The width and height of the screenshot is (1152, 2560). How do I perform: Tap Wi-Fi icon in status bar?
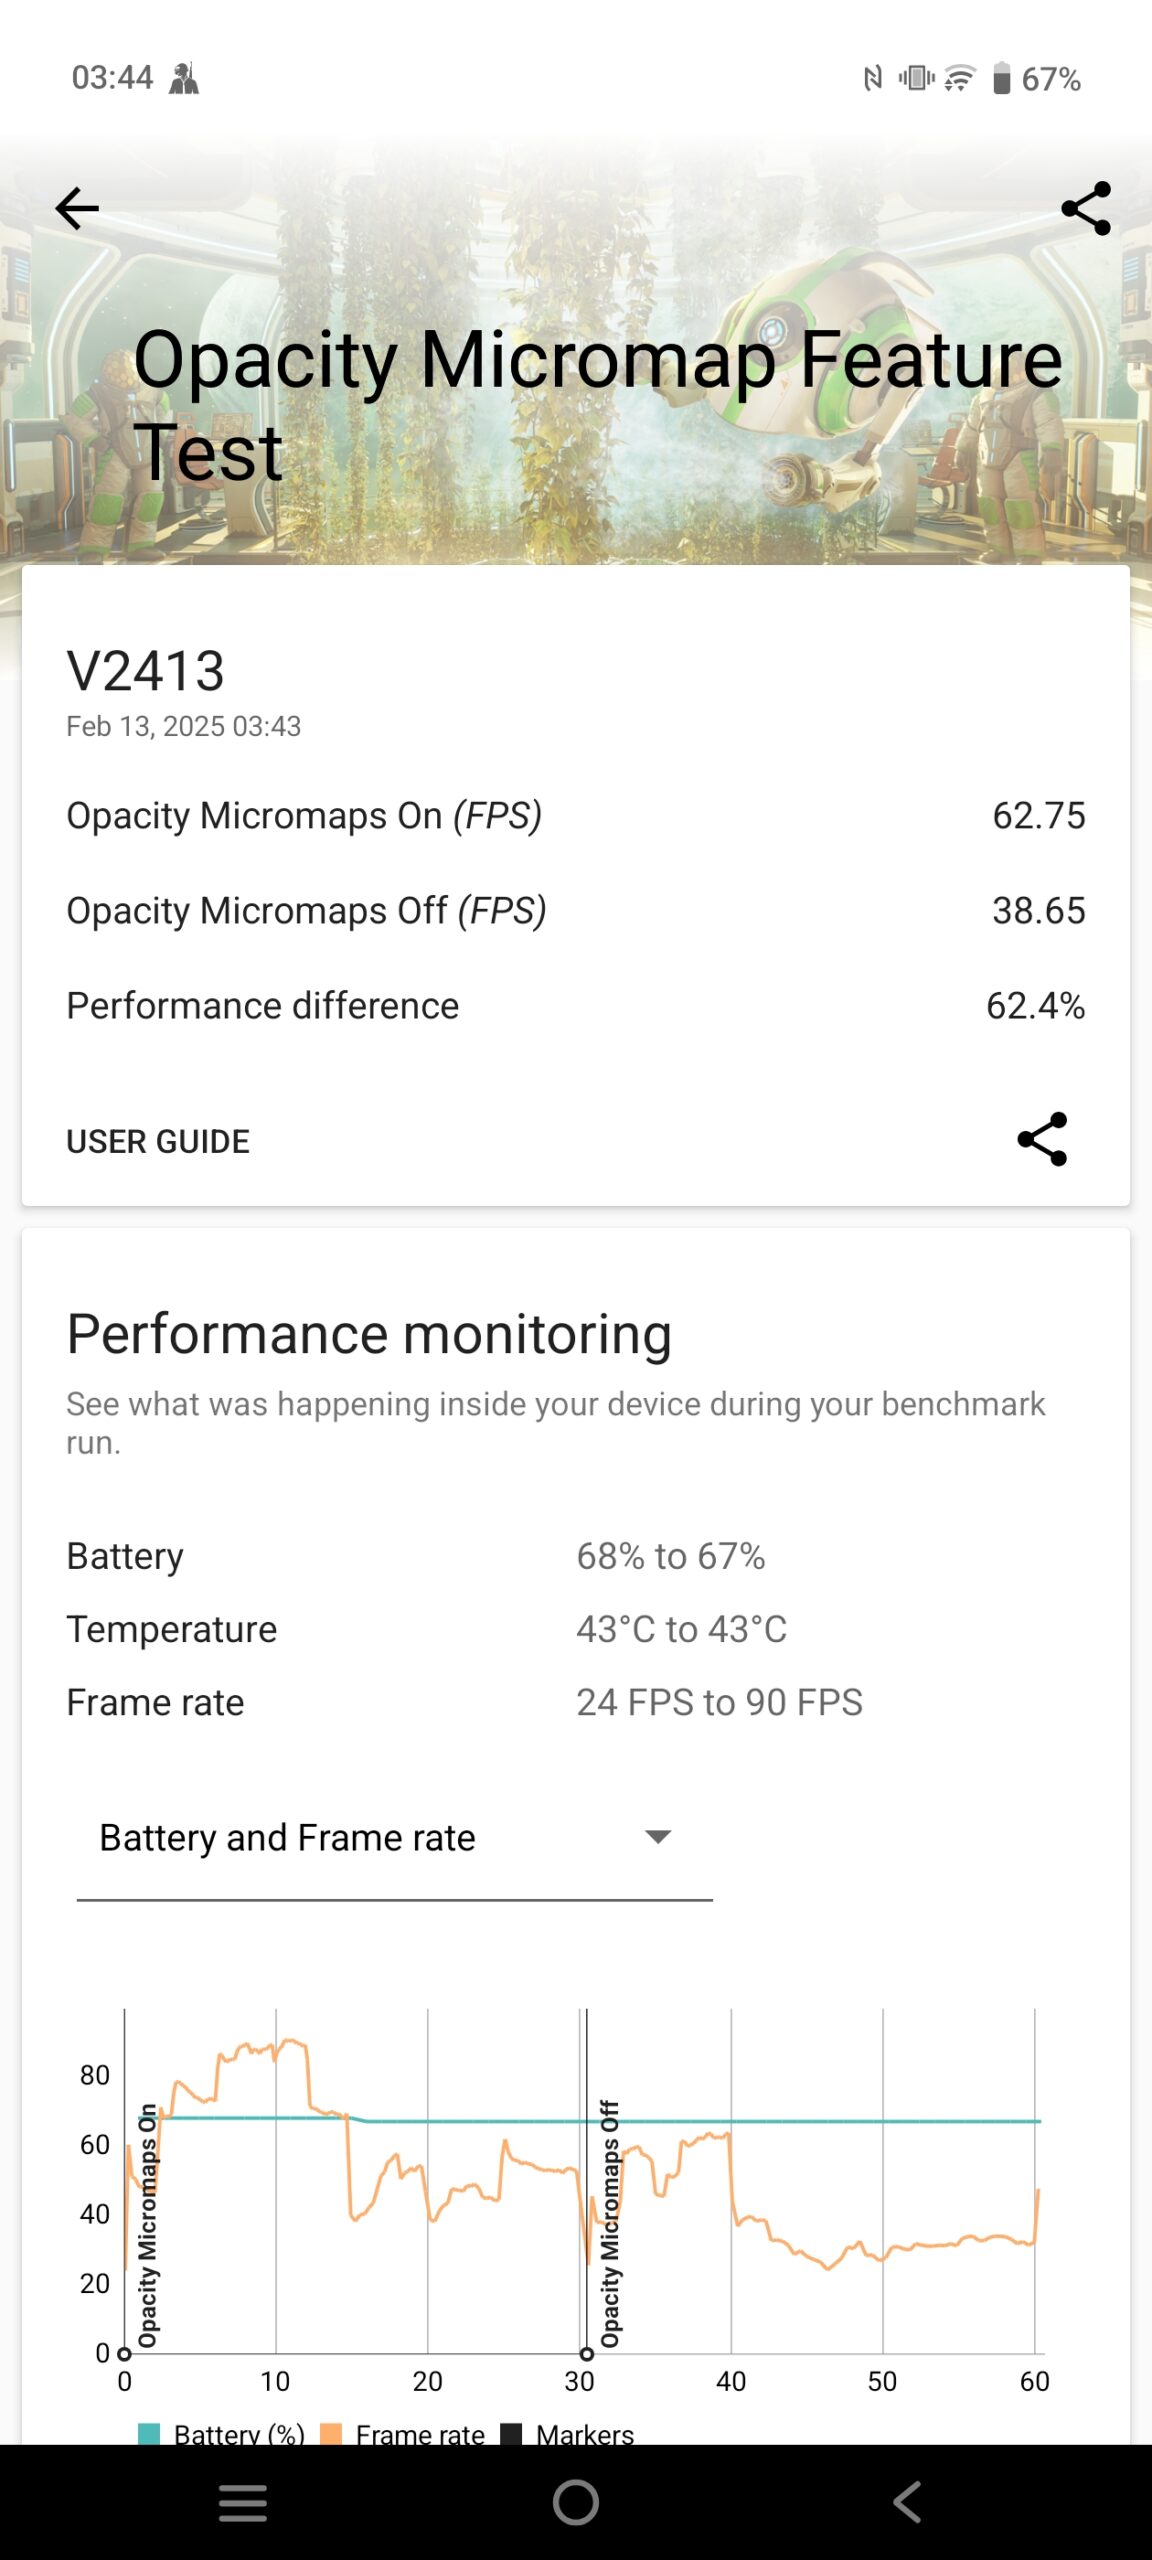click(x=960, y=78)
